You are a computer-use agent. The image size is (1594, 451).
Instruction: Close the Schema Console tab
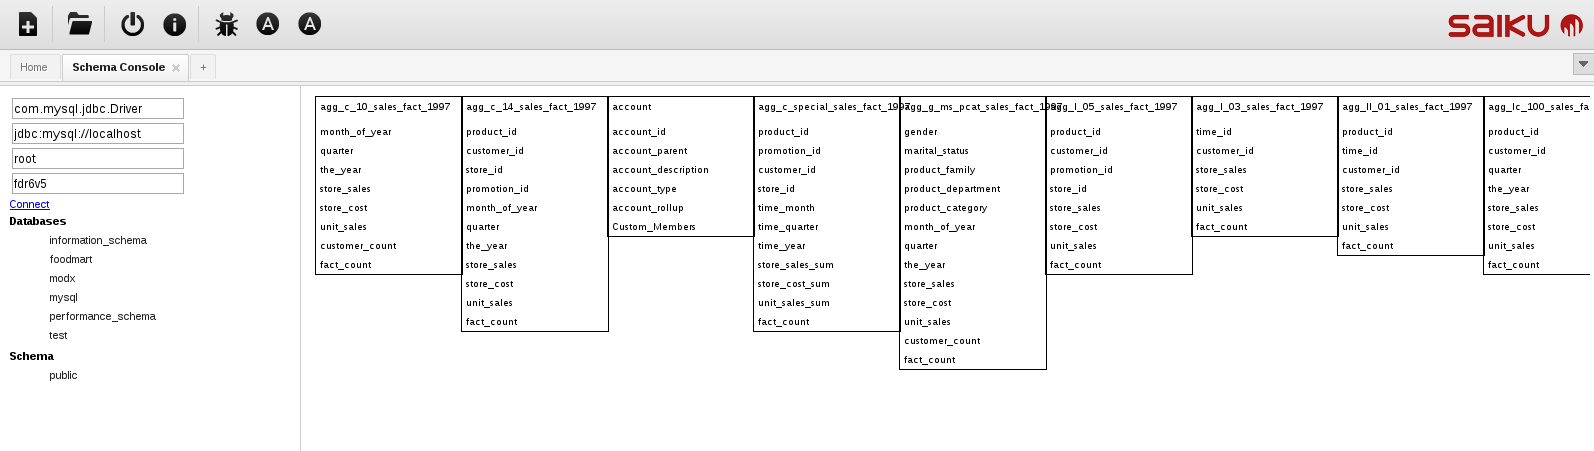point(176,68)
